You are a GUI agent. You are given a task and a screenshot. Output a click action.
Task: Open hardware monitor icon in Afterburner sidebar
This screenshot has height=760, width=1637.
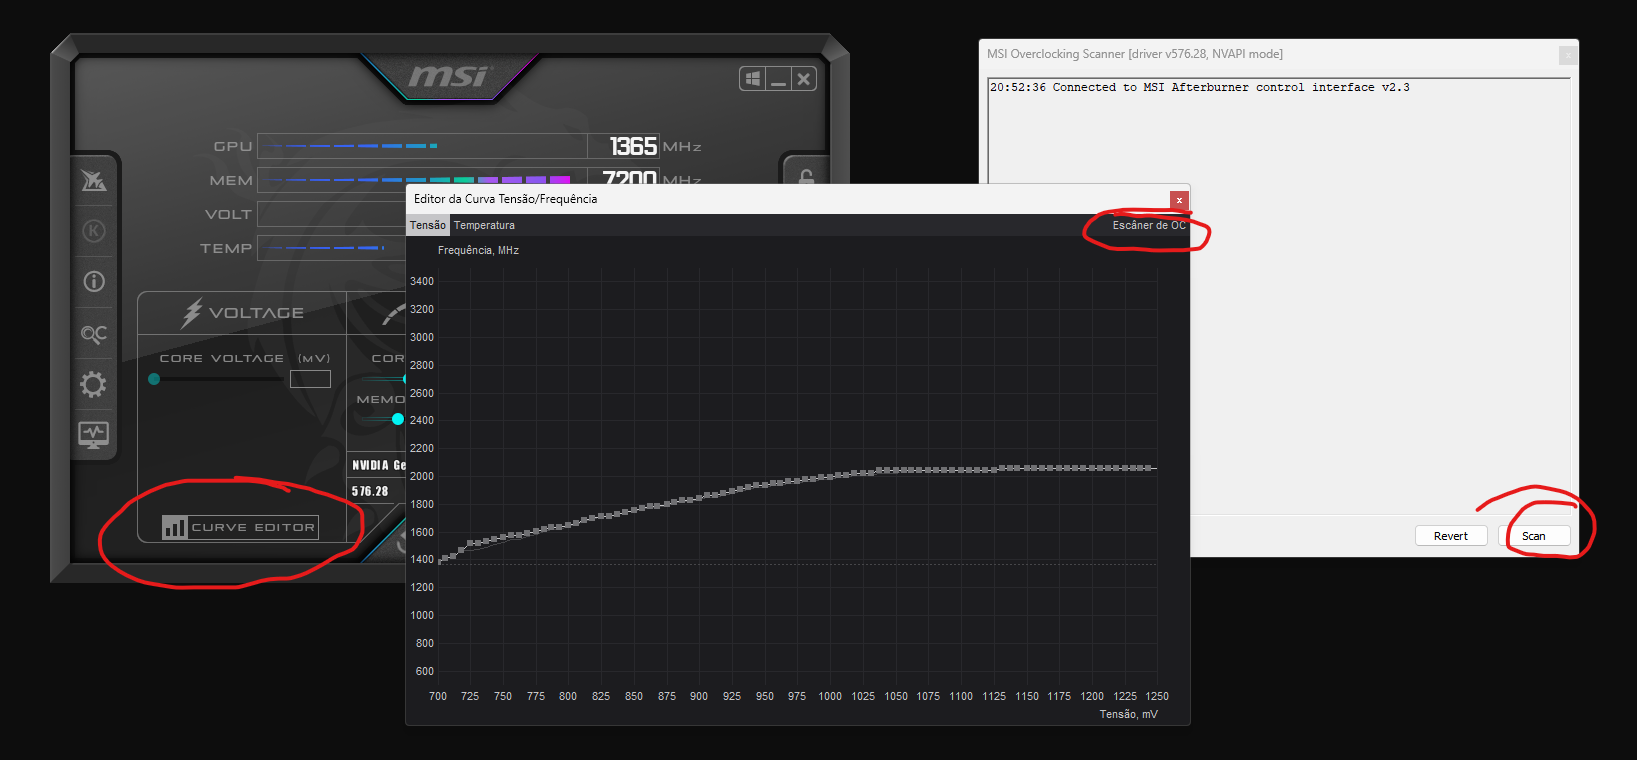click(x=94, y=435)
